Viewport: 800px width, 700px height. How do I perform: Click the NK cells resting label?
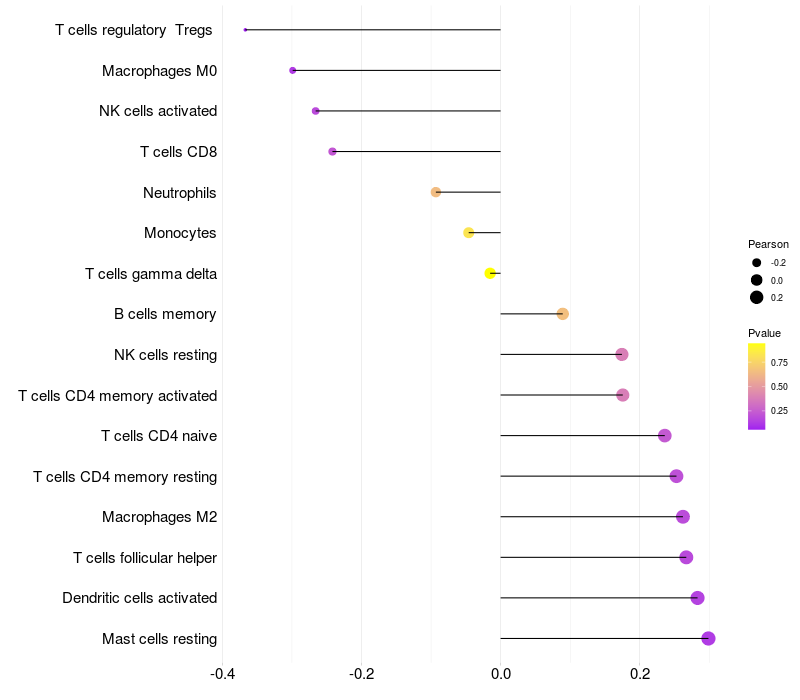click(165, 355)
